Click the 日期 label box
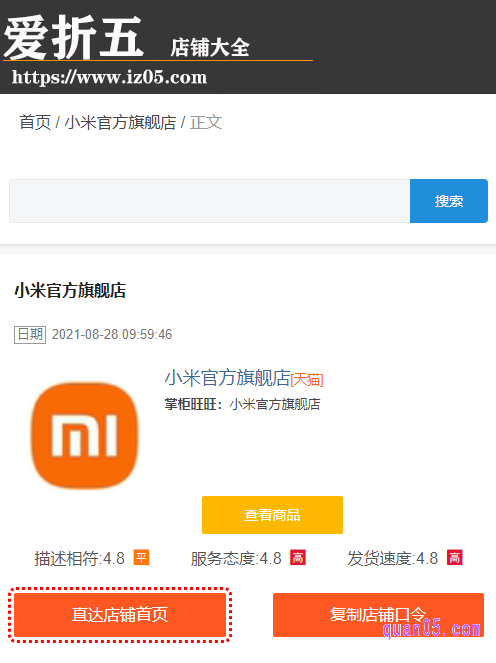496x663 pixels. point(30,334)
